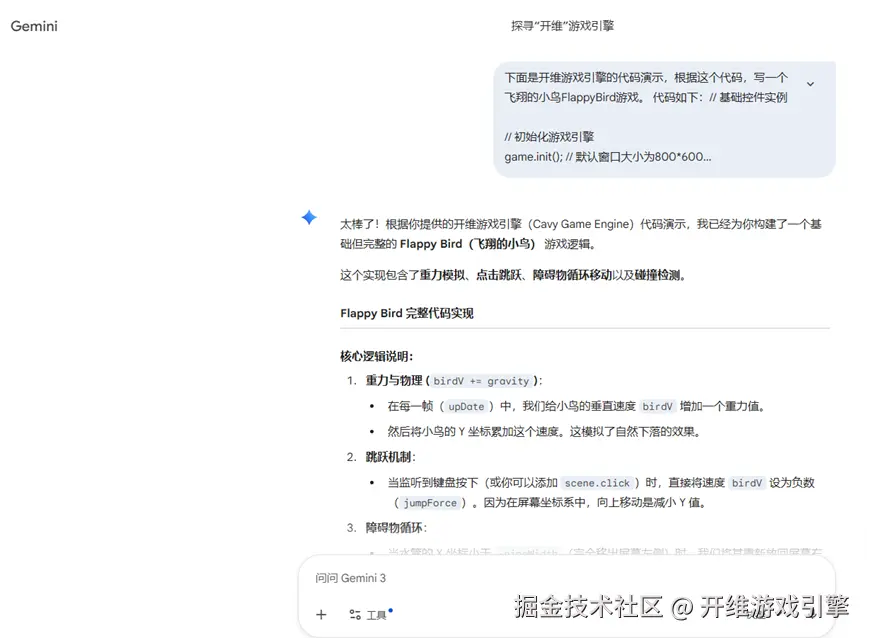Expand the user prompt with the chevron
869x640 pixels.
pos(810,84)
